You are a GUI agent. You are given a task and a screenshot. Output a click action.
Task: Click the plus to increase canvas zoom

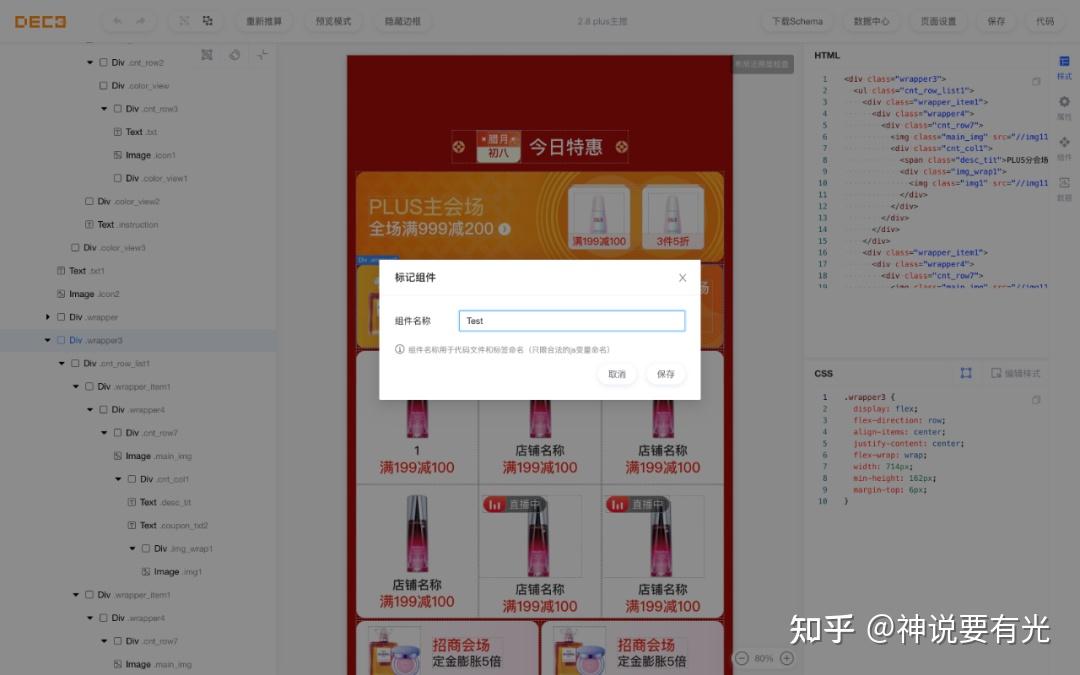[x=787, y=659]
